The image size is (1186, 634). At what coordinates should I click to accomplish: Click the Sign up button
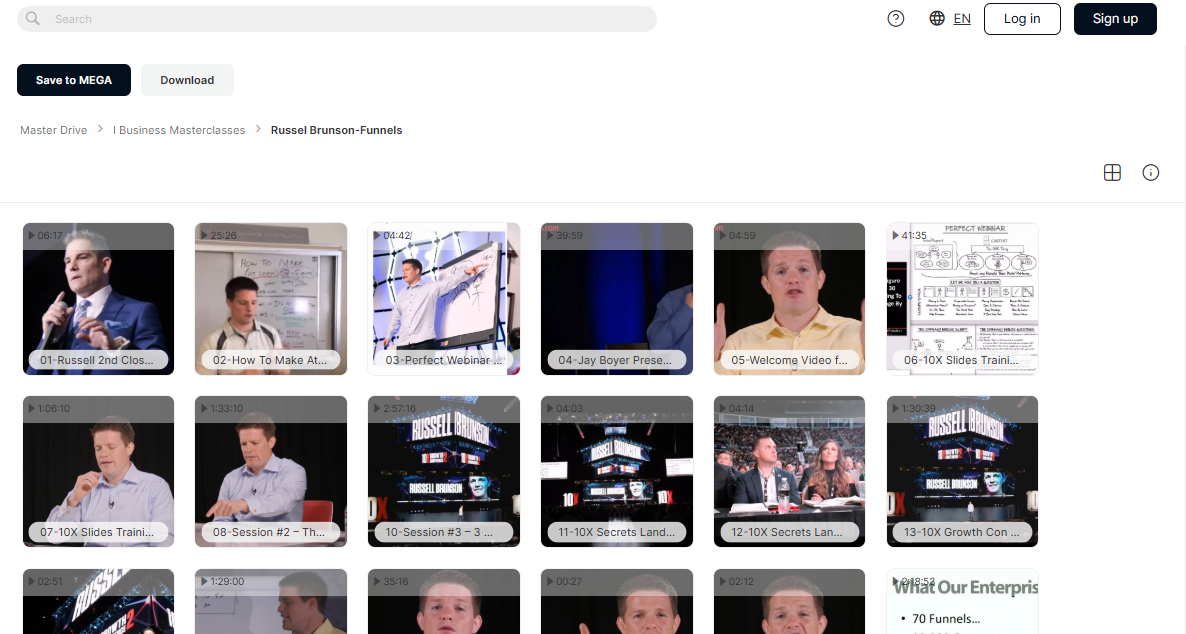[1115, 19]
